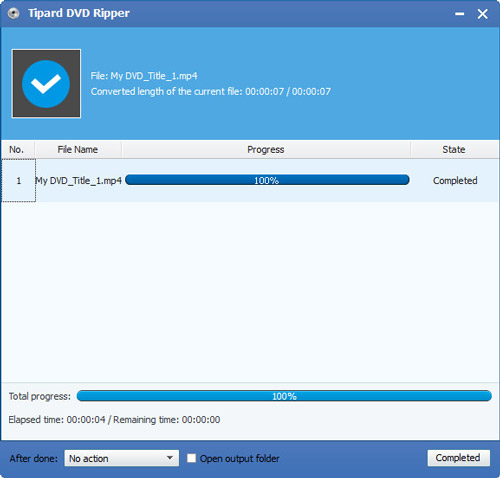Click the Tipard DVD Ripper disc icon
The height and width of the screenshot is (478, 500).
14,14
